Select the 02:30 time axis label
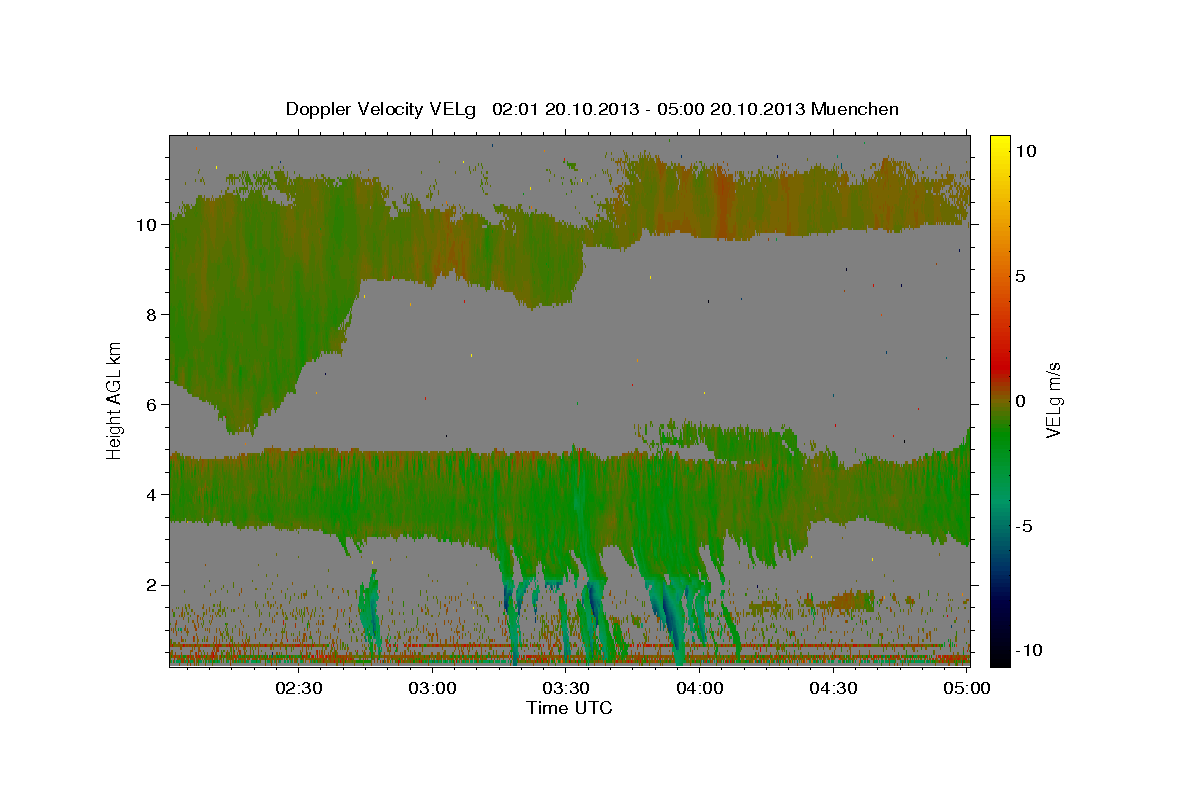This screenshot has height=800, width=1200. [x=299, y=688]
